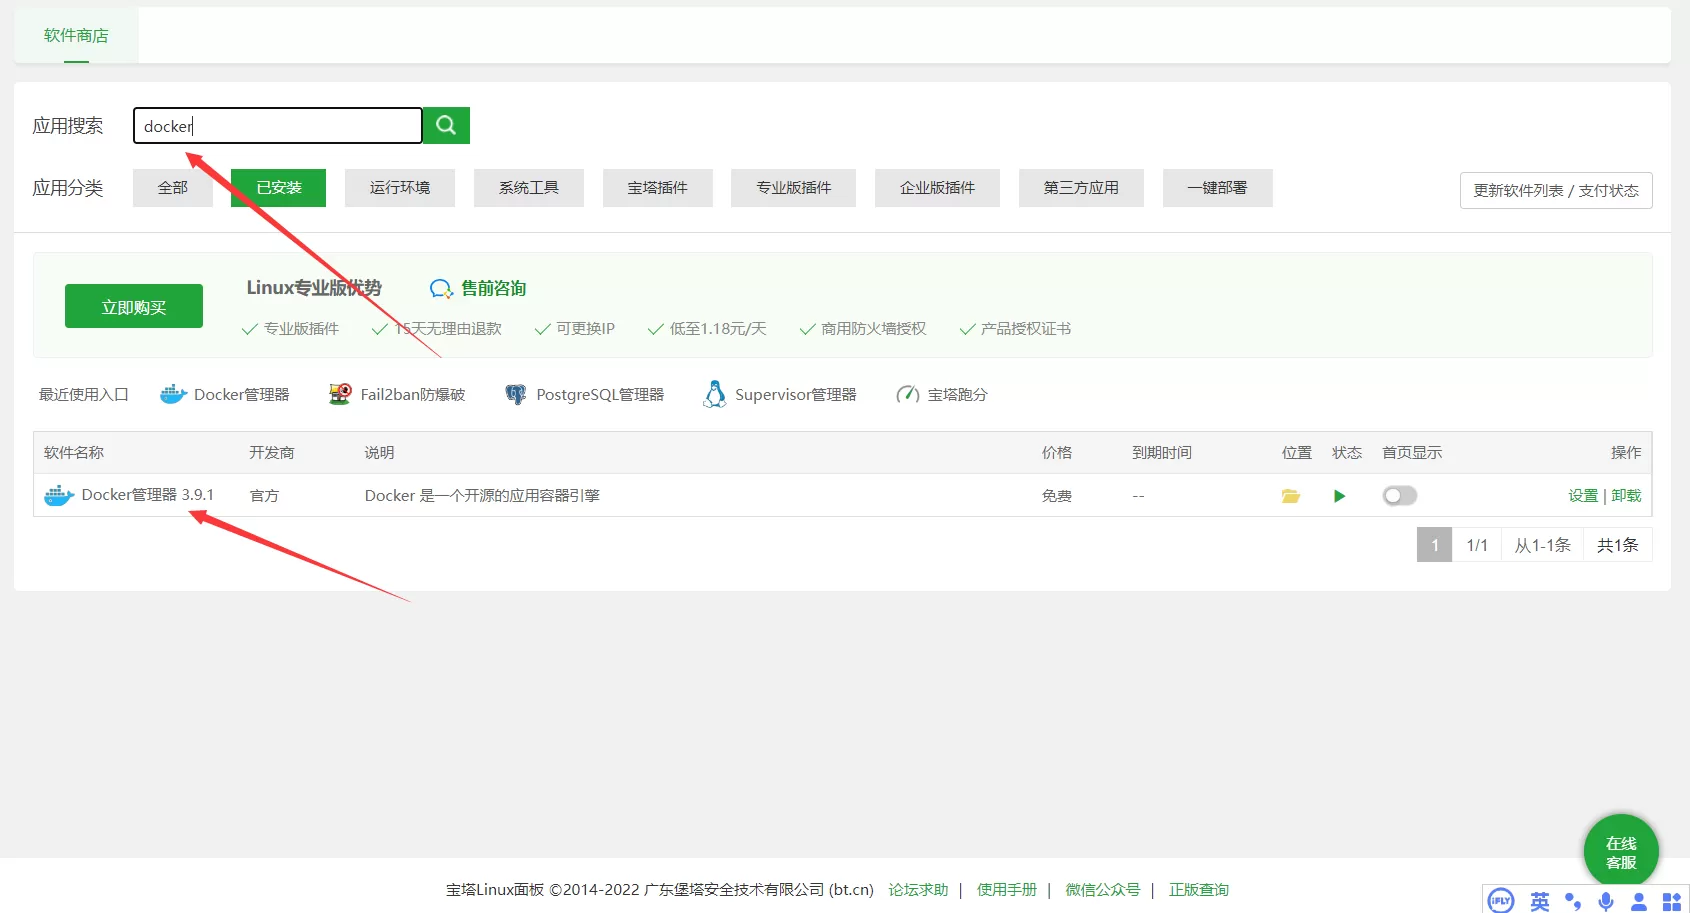Viewport: 1690px width, 913px height.
Task: Click the Docker green run status icon
Action: click(x=1339, y=496)
